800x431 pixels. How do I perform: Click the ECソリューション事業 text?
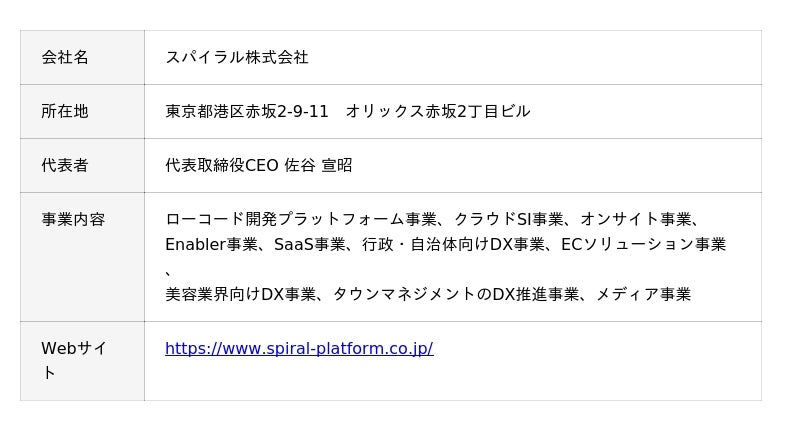tap(643, 244)
